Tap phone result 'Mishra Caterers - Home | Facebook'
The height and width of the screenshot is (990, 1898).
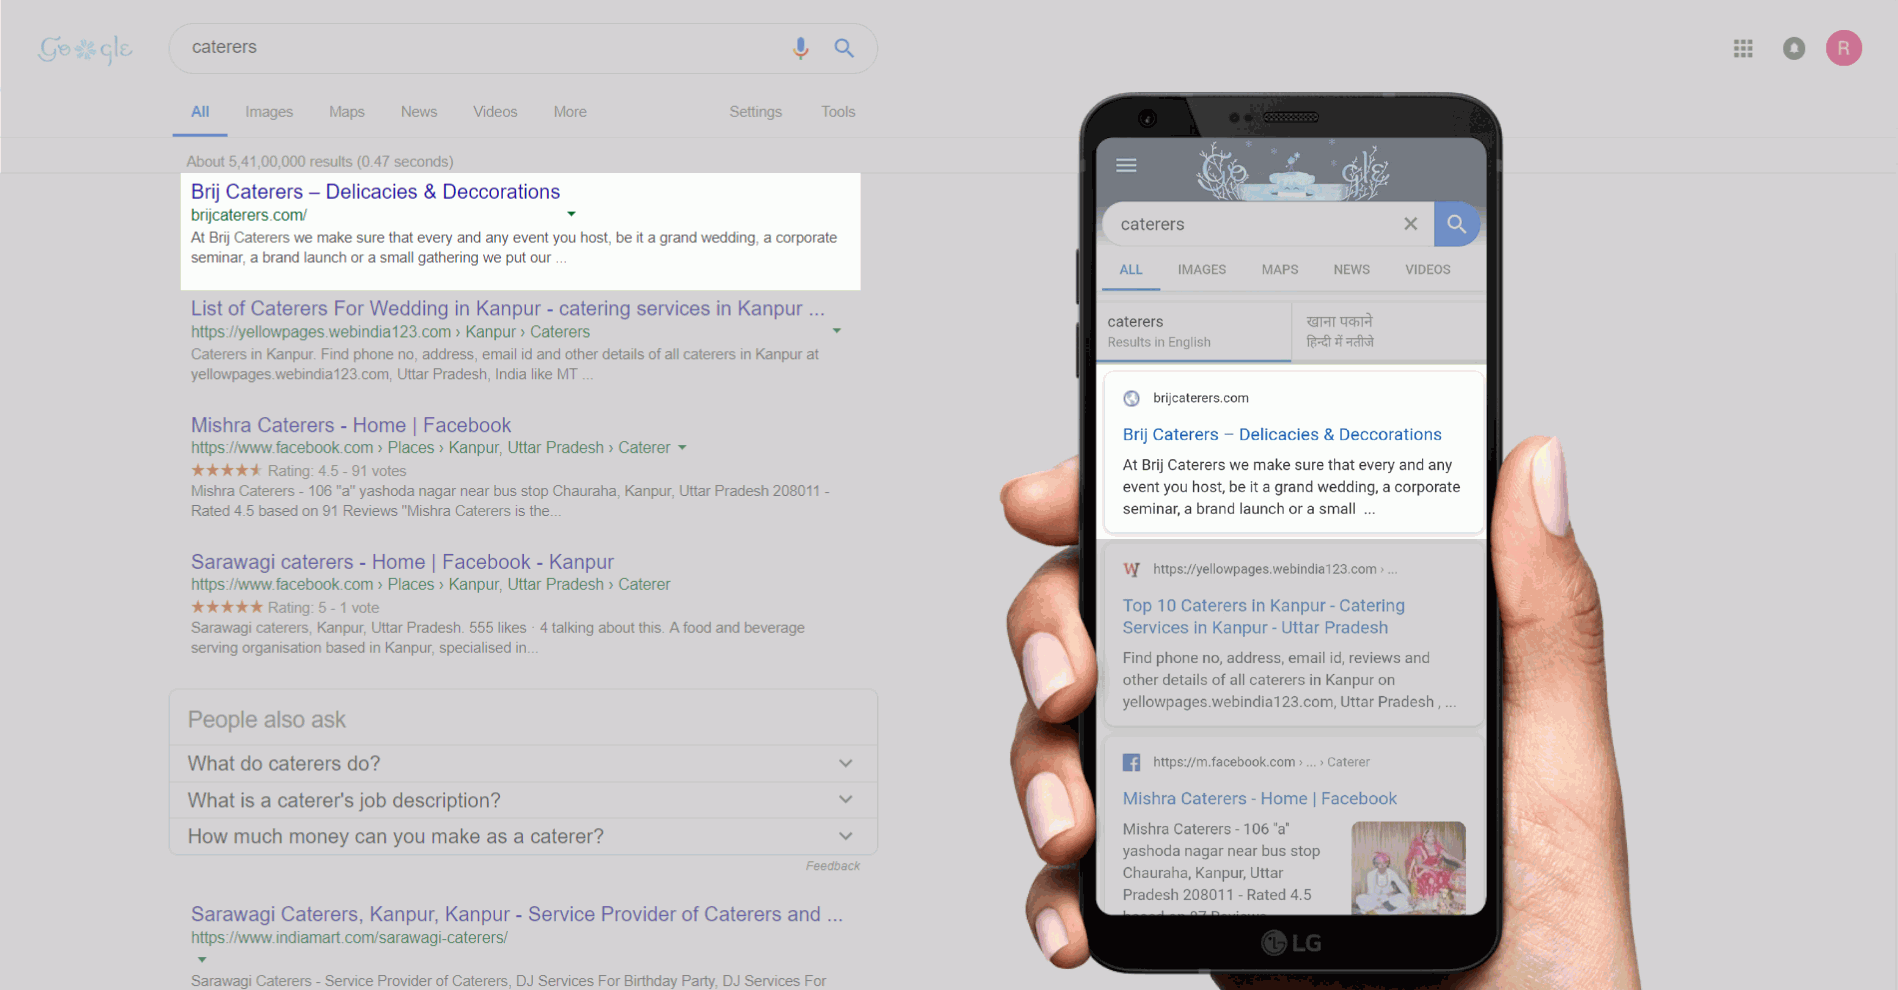[x=1260, y=799]
